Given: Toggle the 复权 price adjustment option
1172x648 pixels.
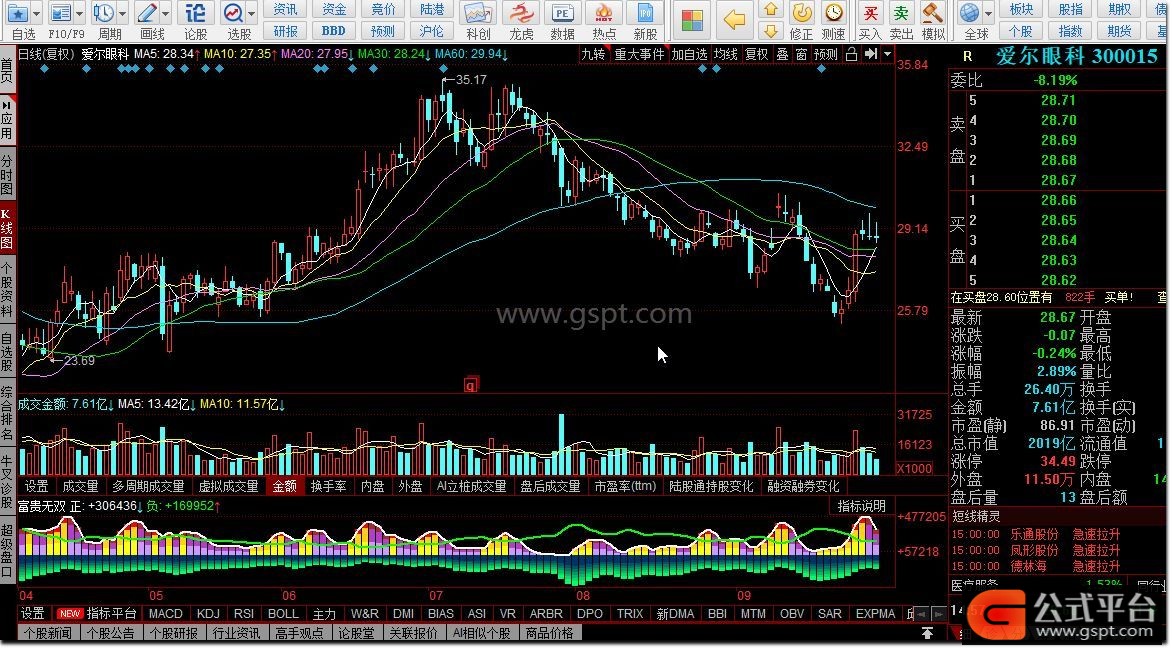Looking at the screenshot, I should tap(756, 55).
